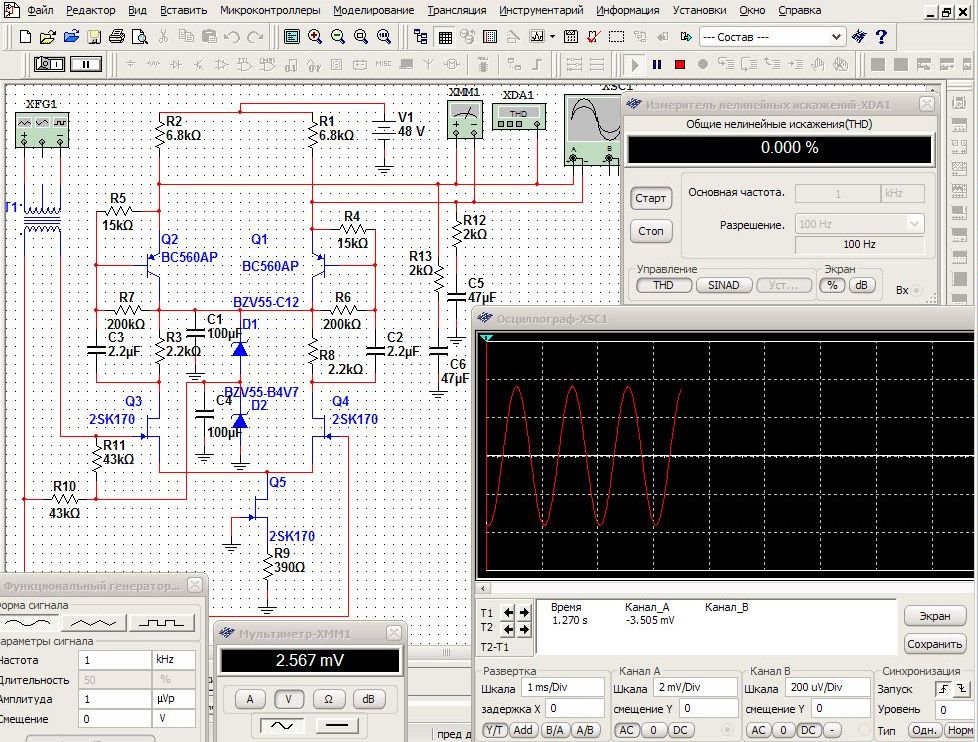Select the XDA1 distortion analyzer instrument
This screenshot has width=978, height=742.
(518, 115)
